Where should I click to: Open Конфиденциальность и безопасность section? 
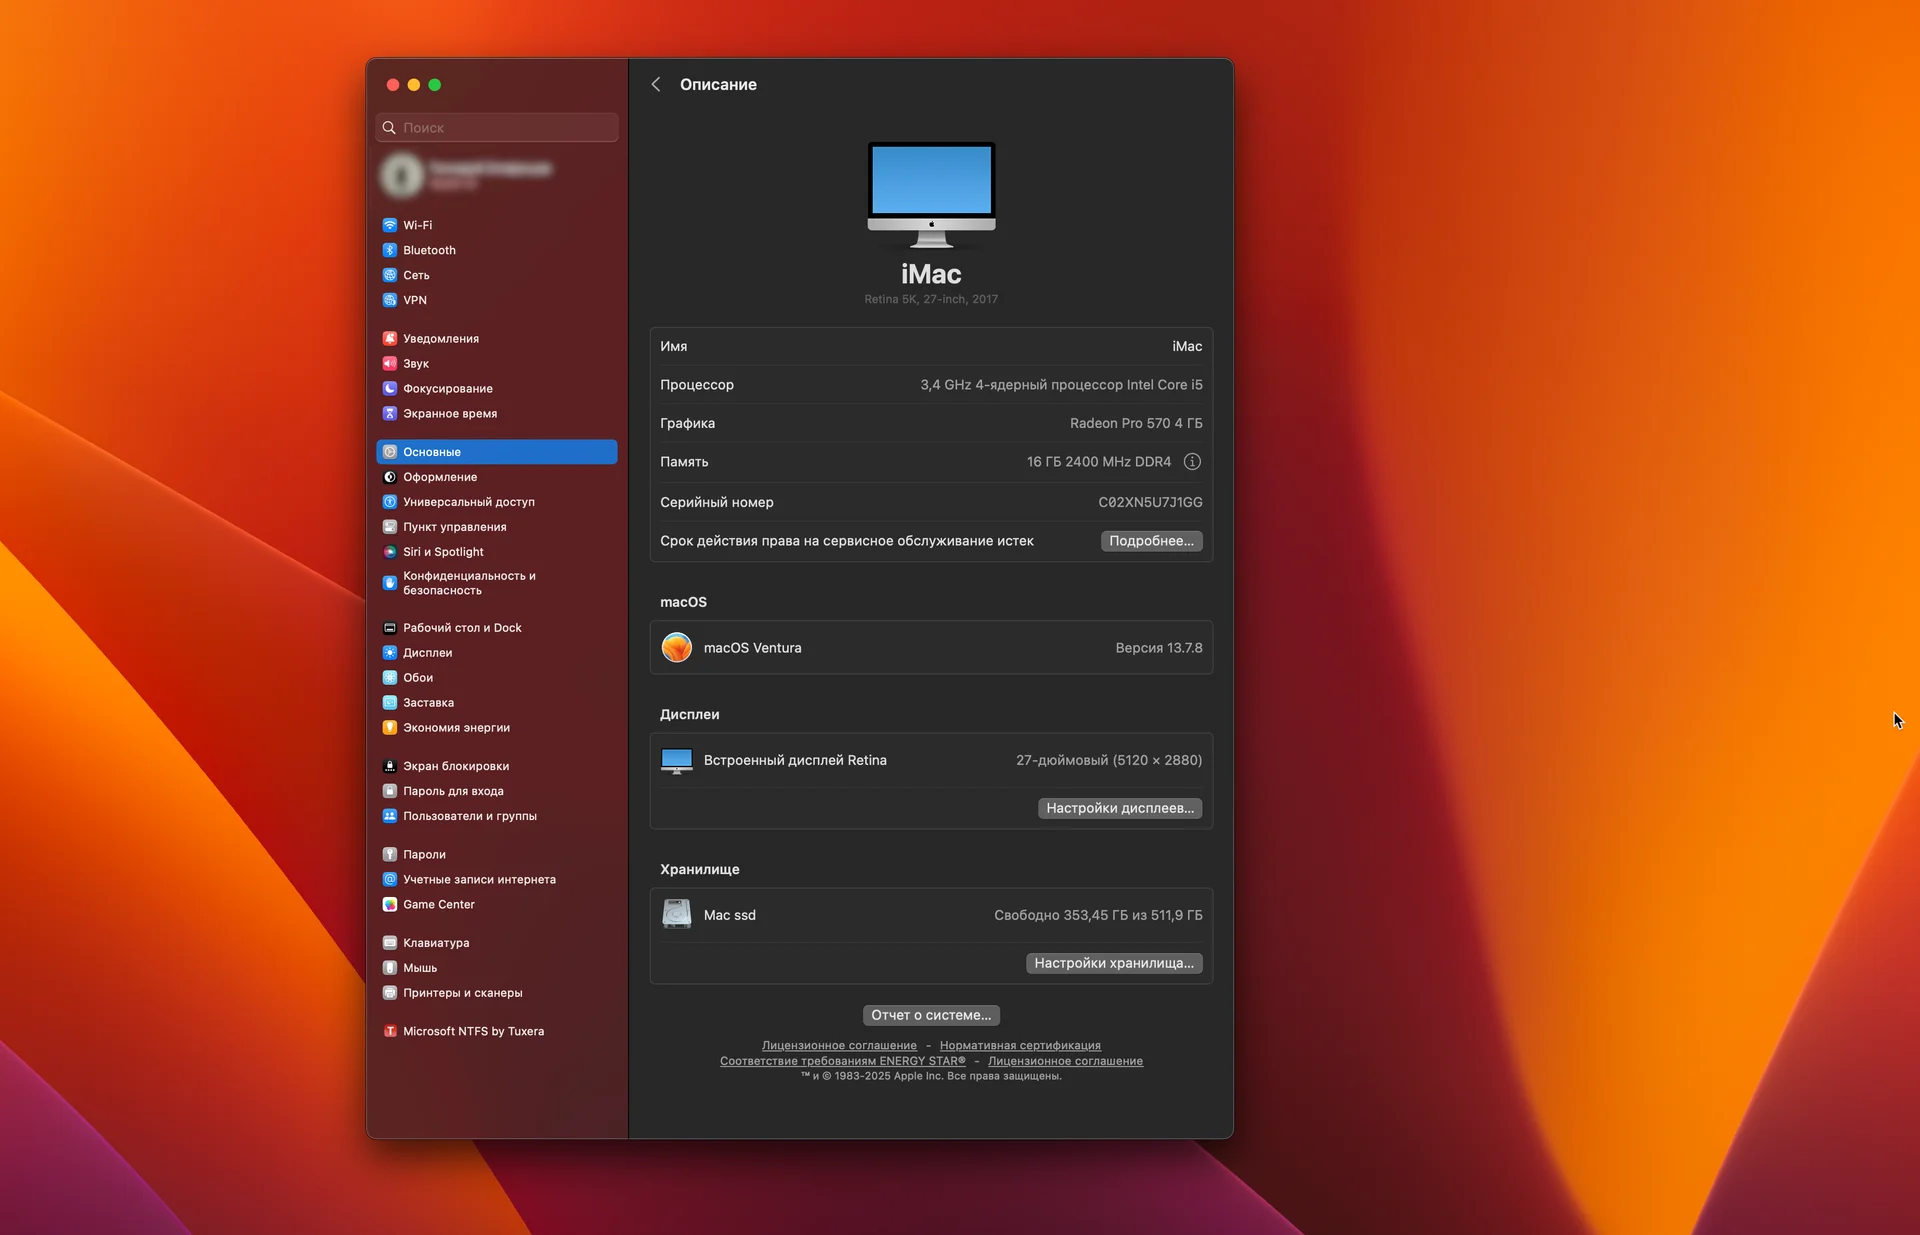[497, 583]
